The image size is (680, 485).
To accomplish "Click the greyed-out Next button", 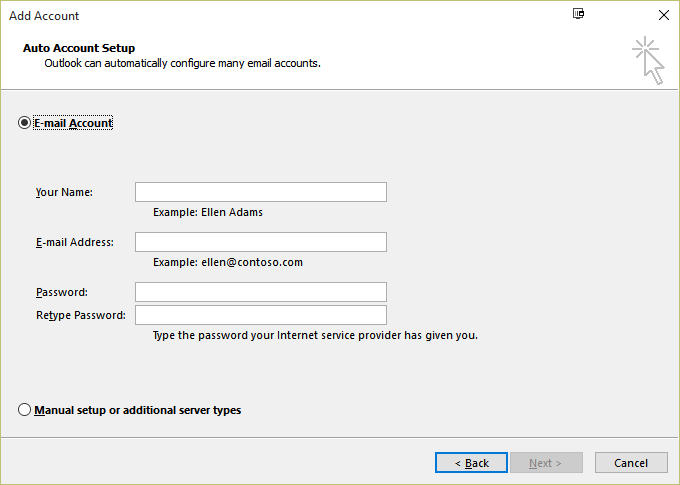I will point(546,463).
